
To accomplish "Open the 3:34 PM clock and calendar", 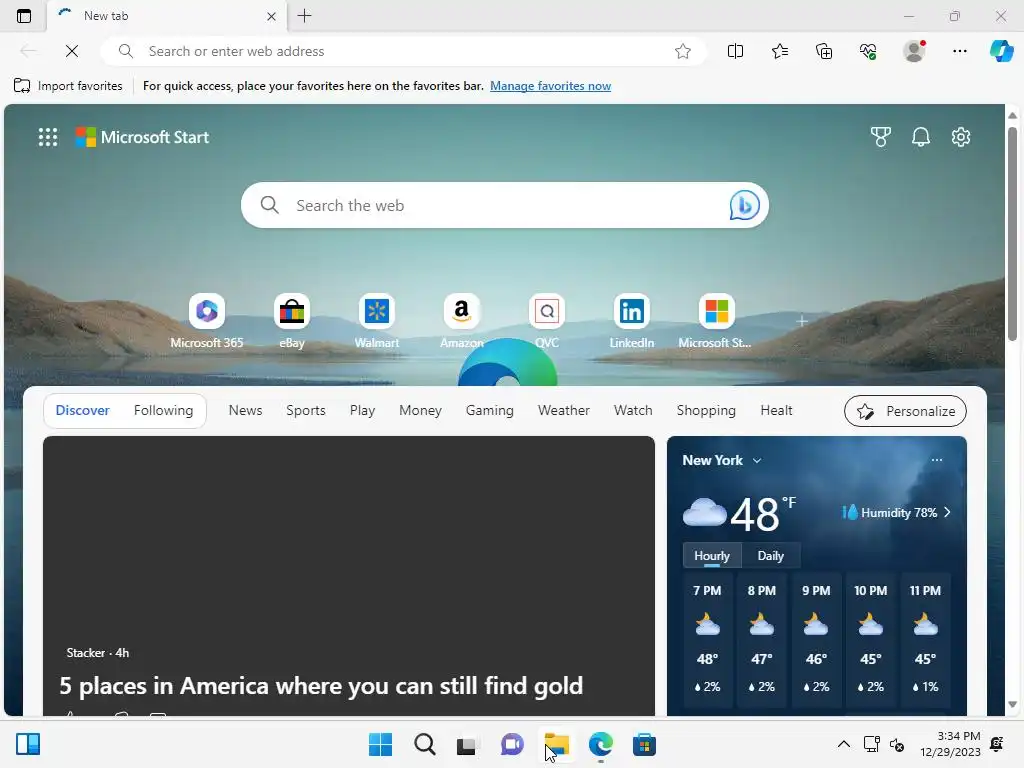I will click(x=950, y=744).
